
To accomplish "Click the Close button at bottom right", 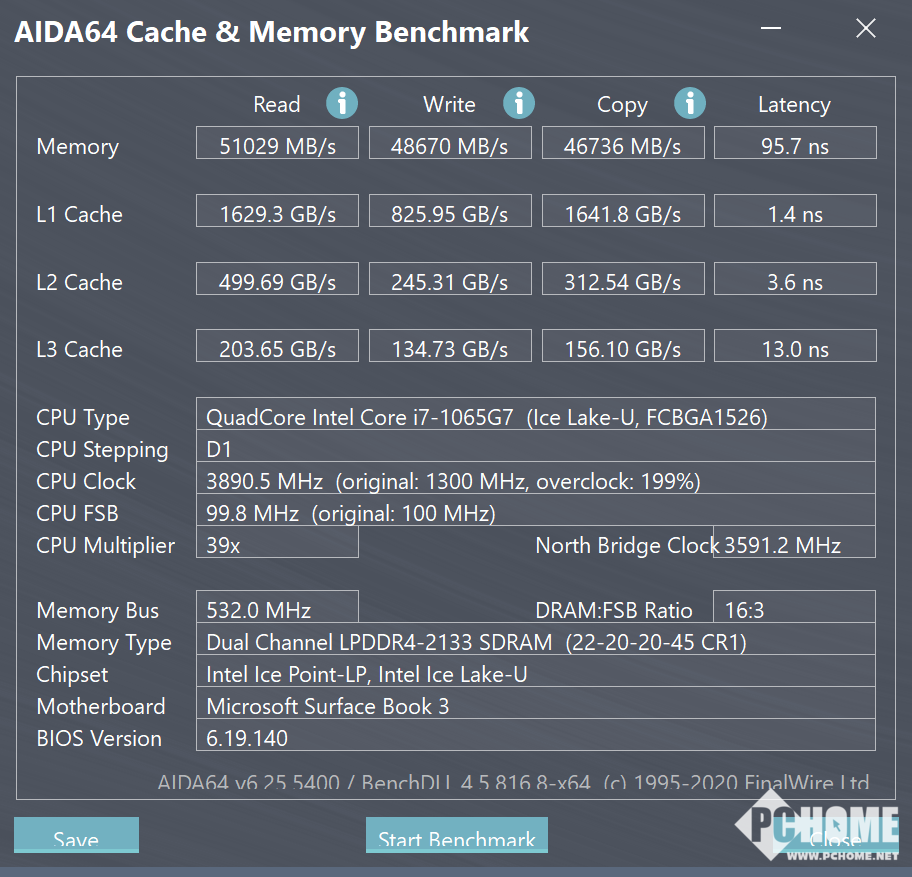I will coord(835,837).
